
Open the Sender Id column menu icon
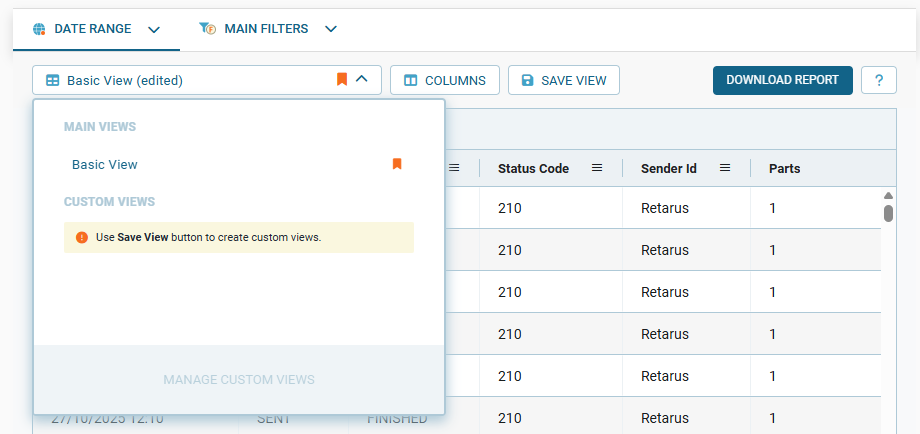(x=726, y=168)
